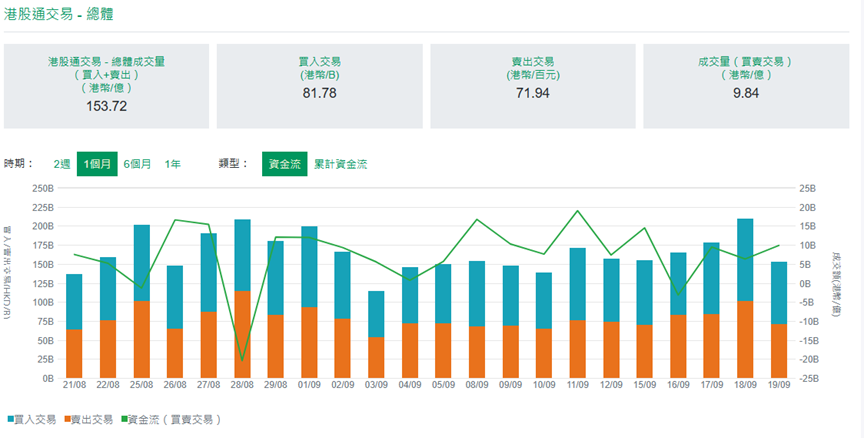The image size is (864, 438).
Task: Click the 賣出交易 card showing 71.94
Action: pos(532,86)
